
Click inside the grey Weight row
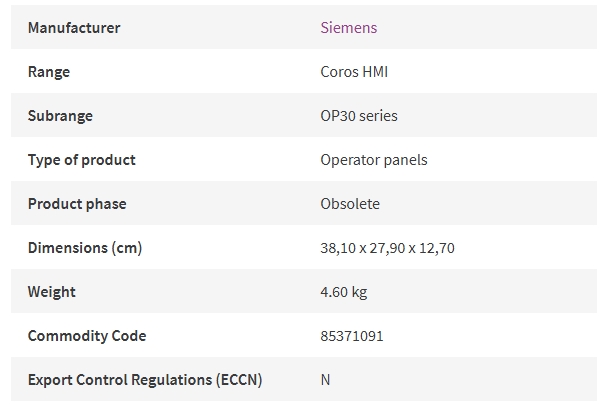point(304,291)
